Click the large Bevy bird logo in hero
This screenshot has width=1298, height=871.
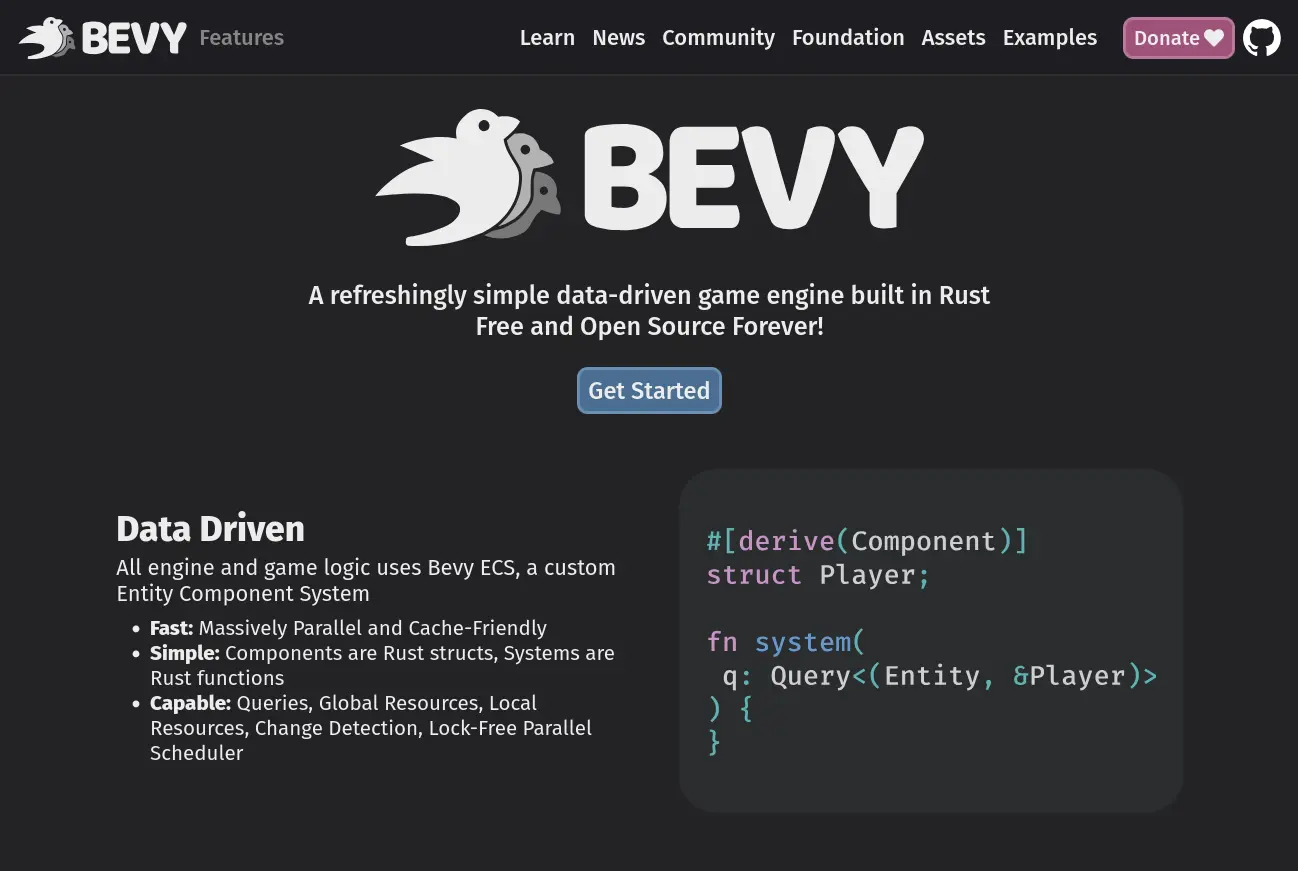click(467, 178)
